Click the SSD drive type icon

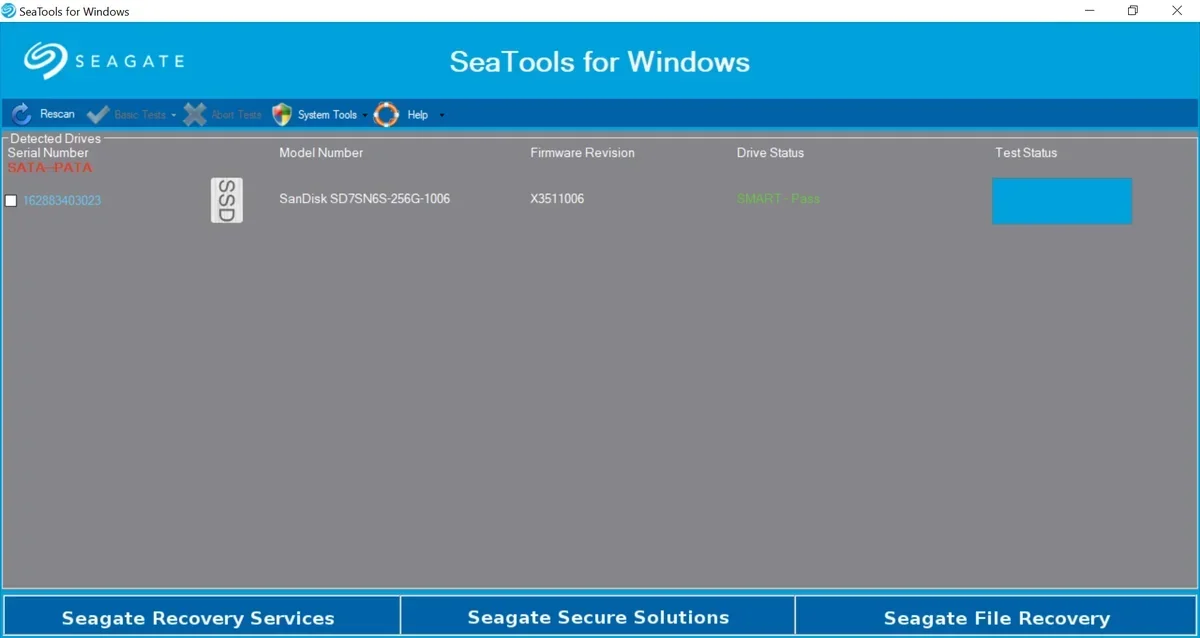227,200
